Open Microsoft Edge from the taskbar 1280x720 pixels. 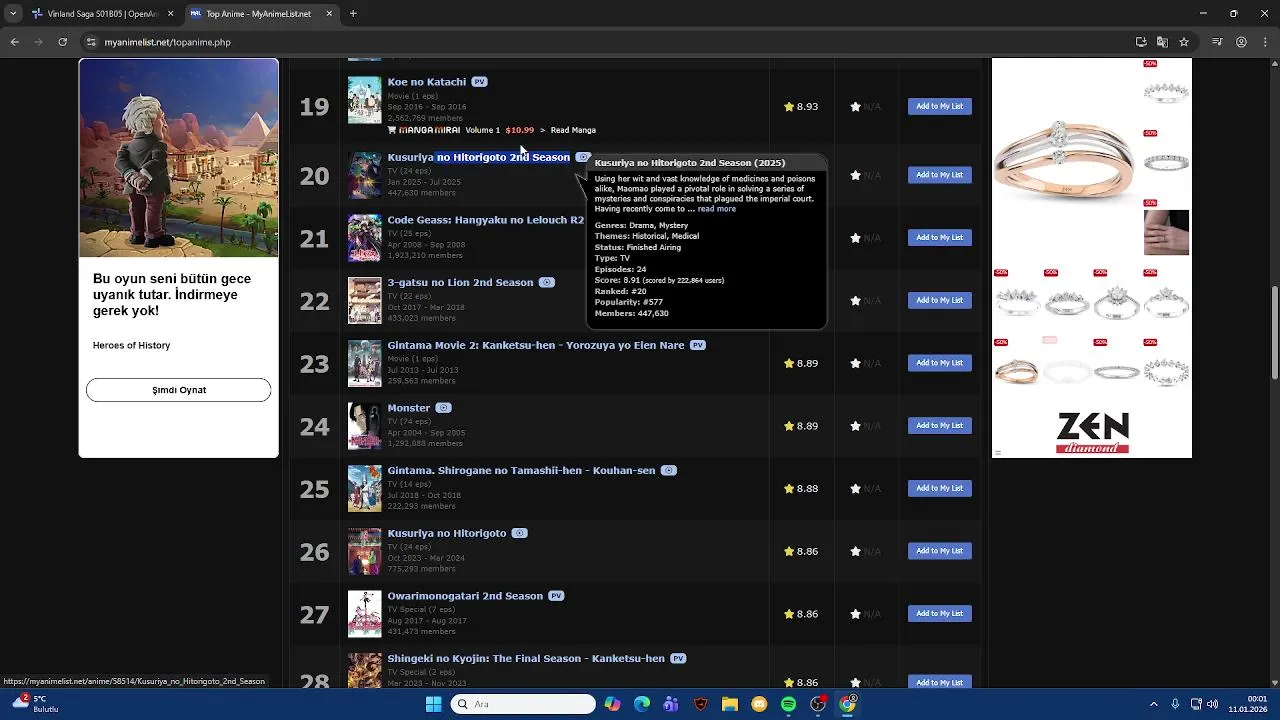[642, 704]
